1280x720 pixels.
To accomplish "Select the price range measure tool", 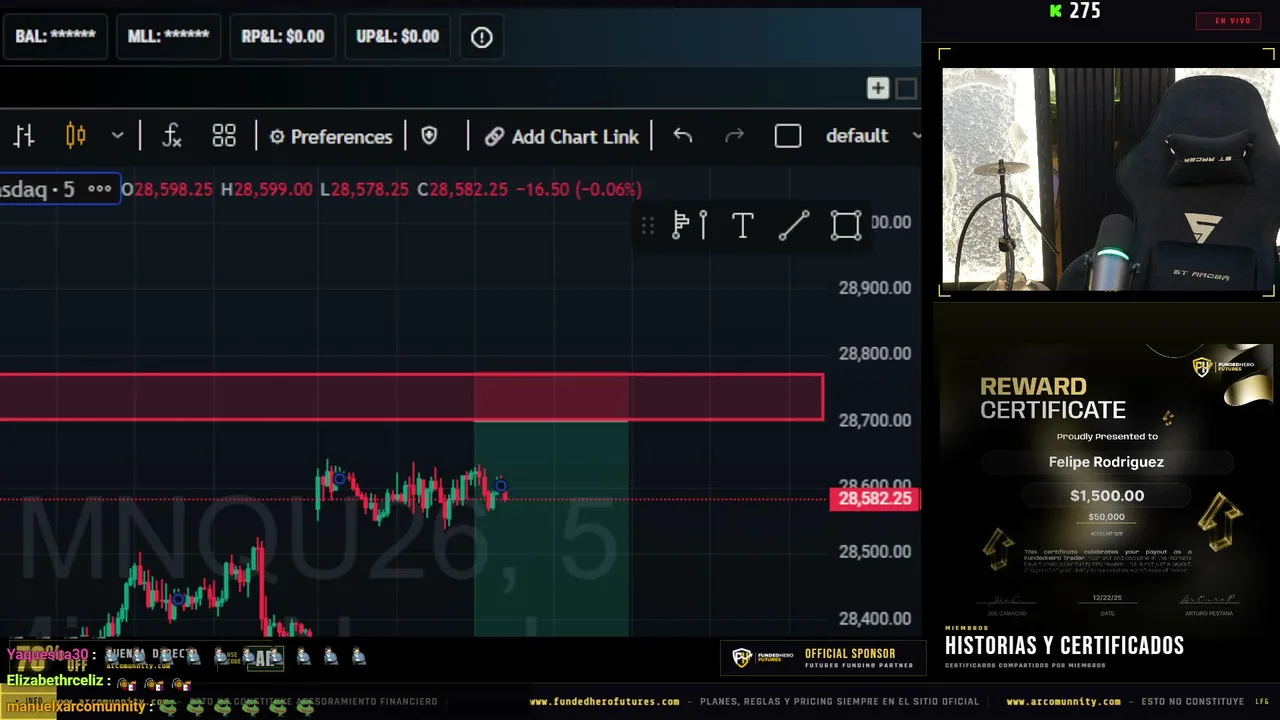I will (690, 226).
